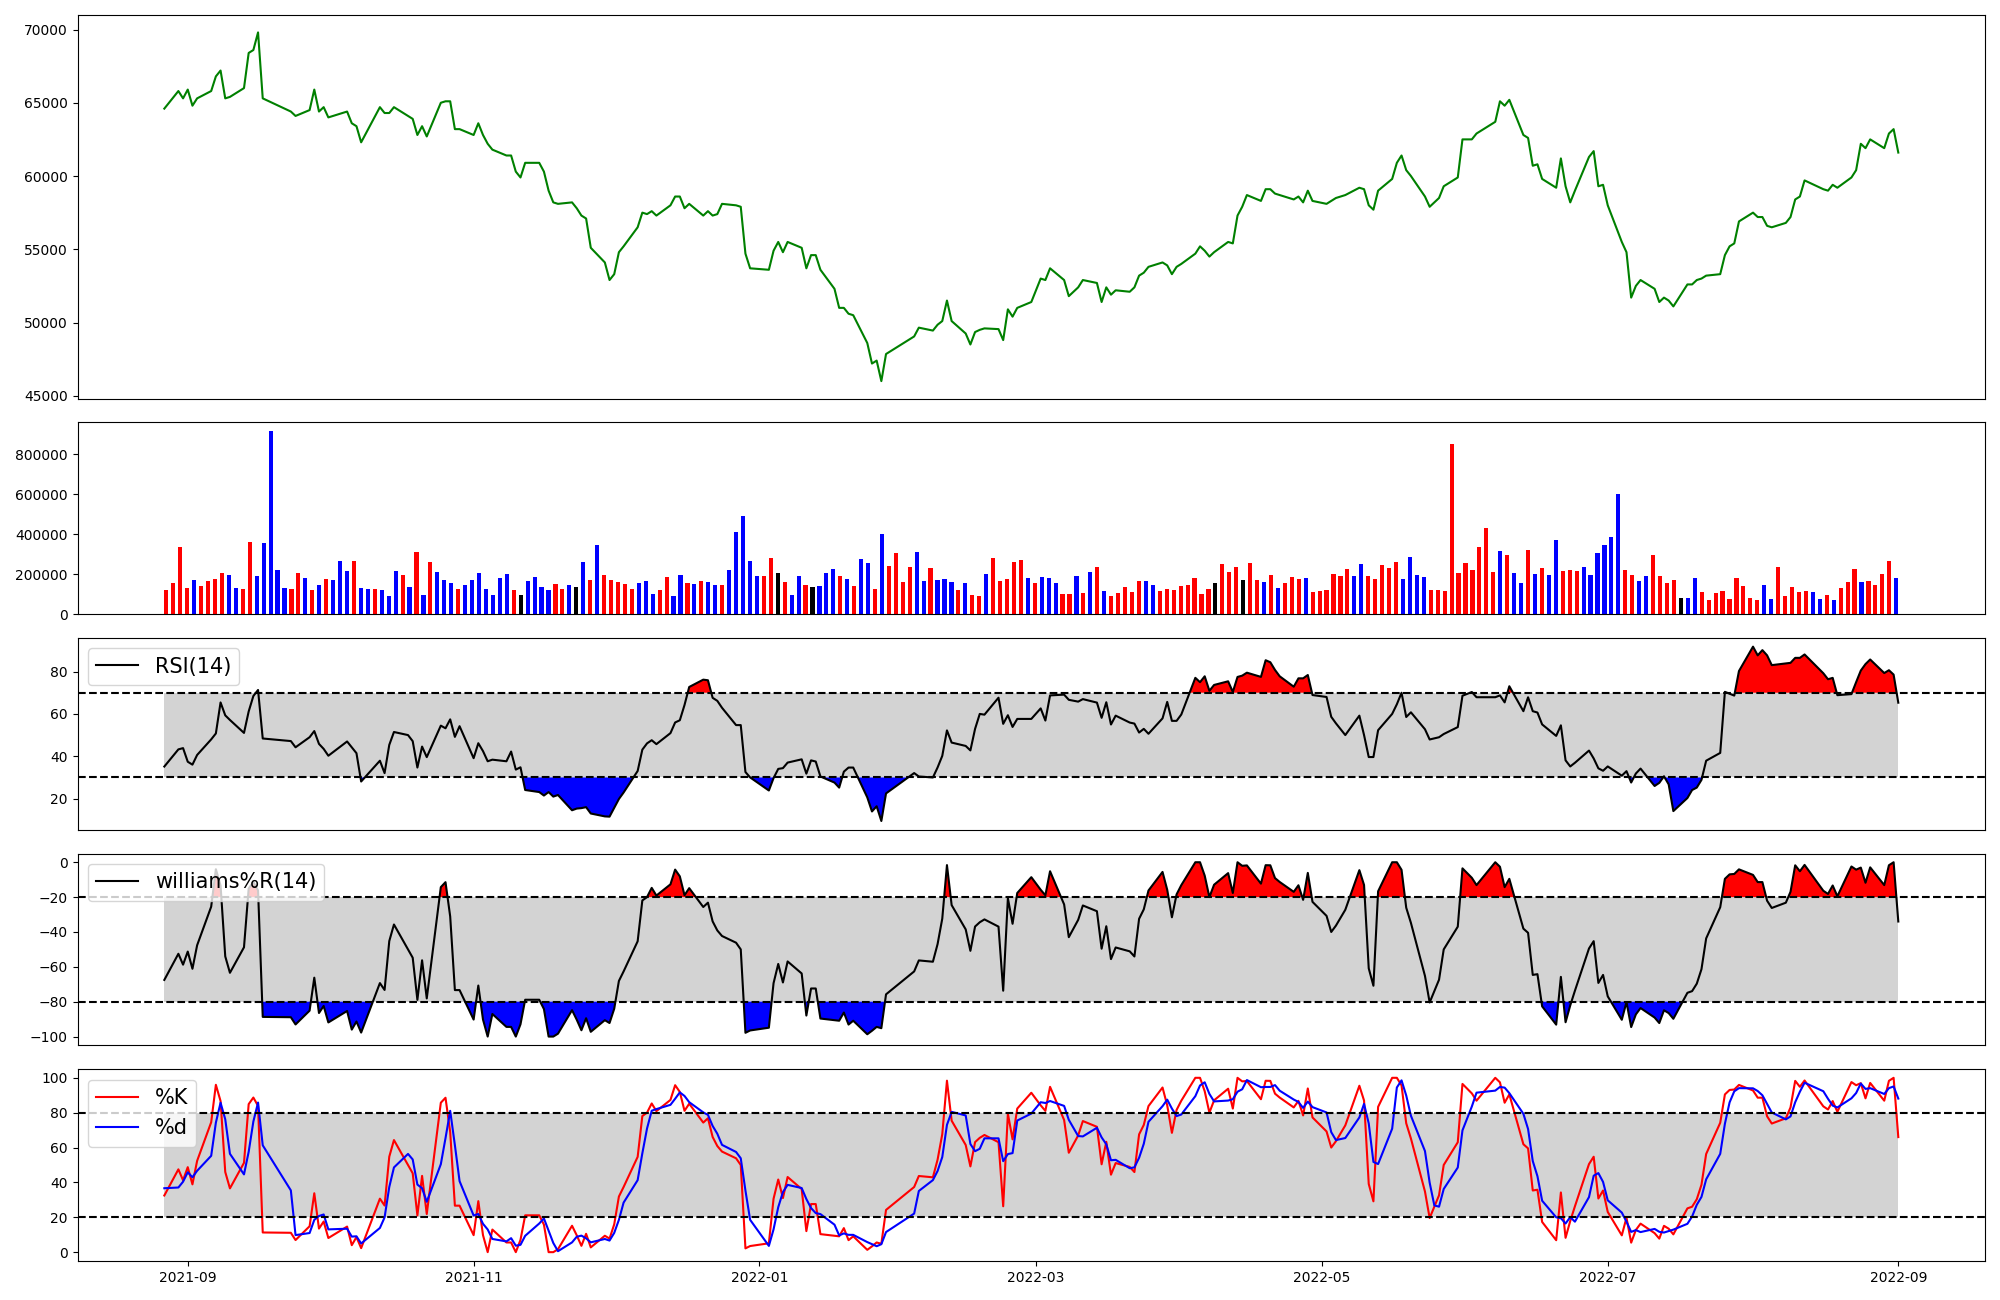Click the 2021-11 x-axis date label
The width and height of the screenshot is (2000, 1300).
[473, 1277]
